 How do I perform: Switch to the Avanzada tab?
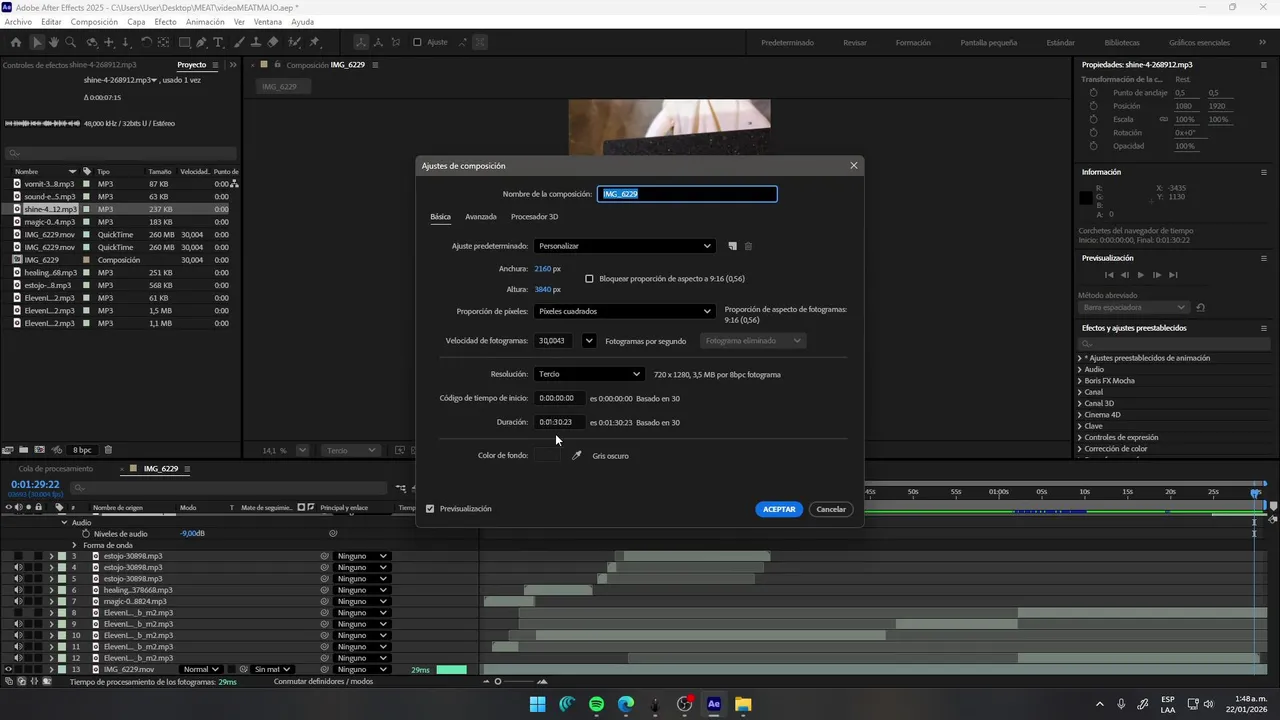[481, 217]
